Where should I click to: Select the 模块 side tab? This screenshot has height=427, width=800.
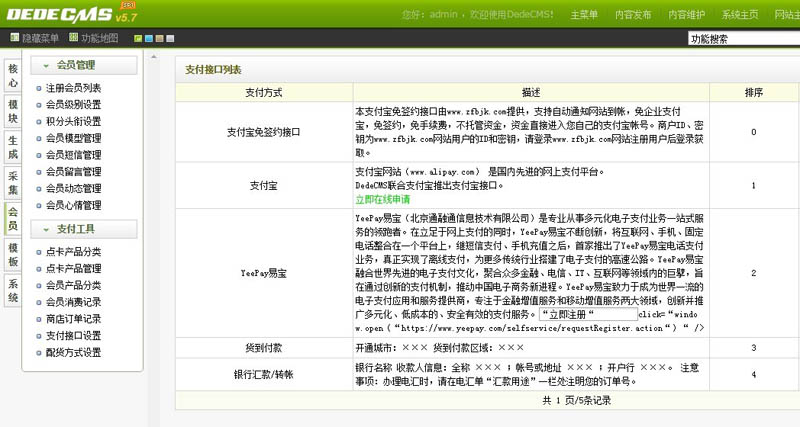click(13, 111)
